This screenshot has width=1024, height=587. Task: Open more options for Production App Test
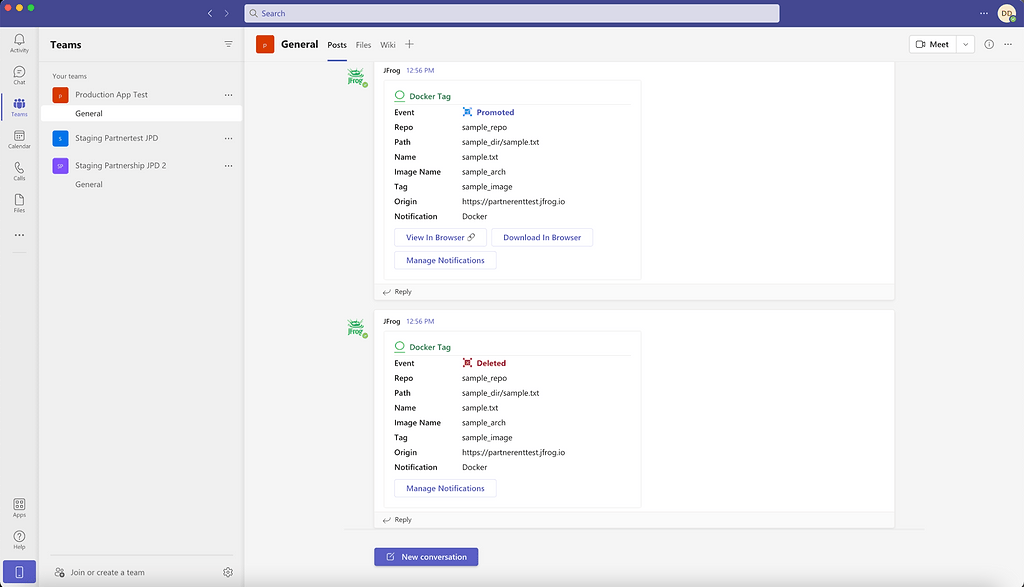coord(228,94)
